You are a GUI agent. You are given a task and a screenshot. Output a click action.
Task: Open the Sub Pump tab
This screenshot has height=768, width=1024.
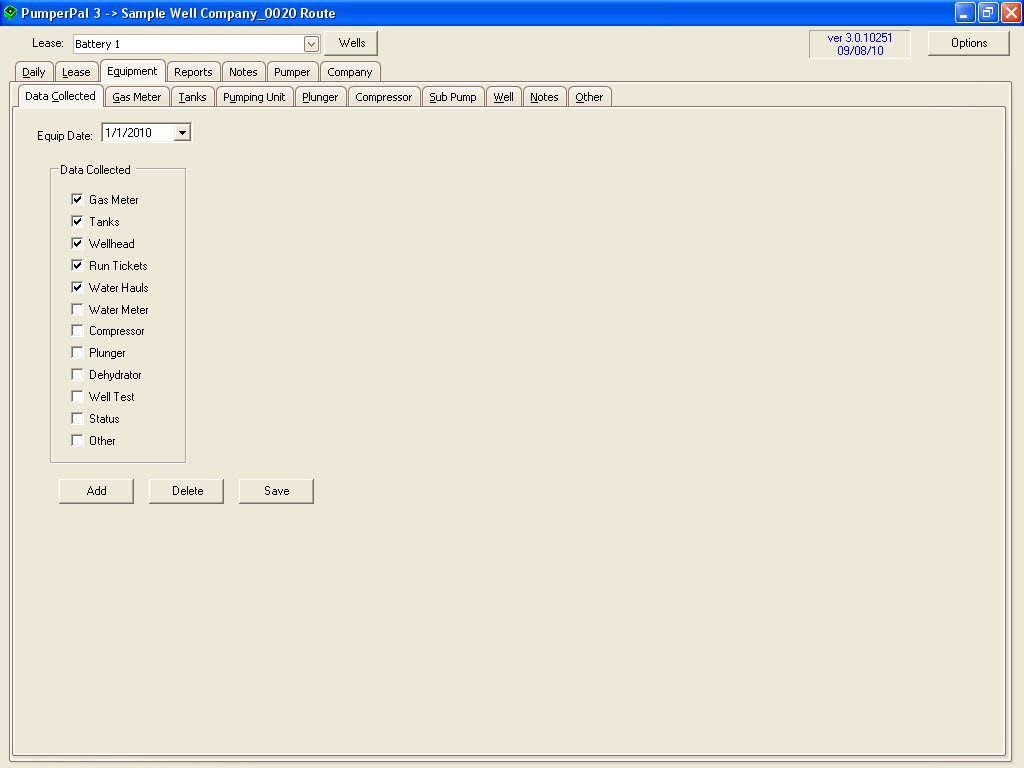(453, 96)
